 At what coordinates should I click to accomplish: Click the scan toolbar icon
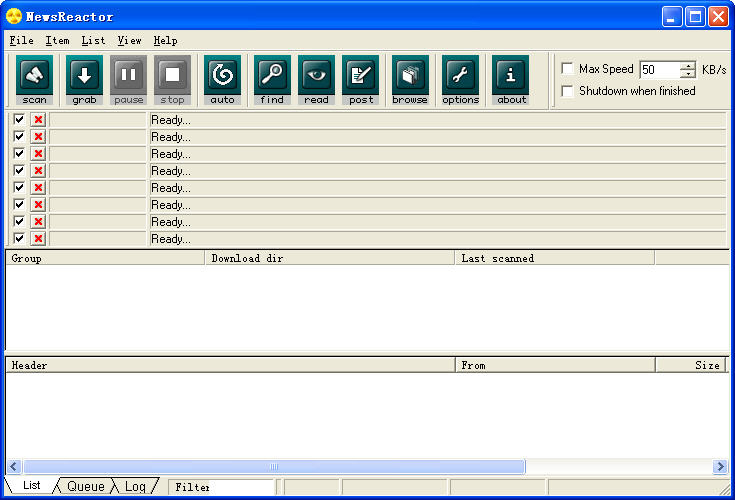pyautogui.click(x=34, y=80)
